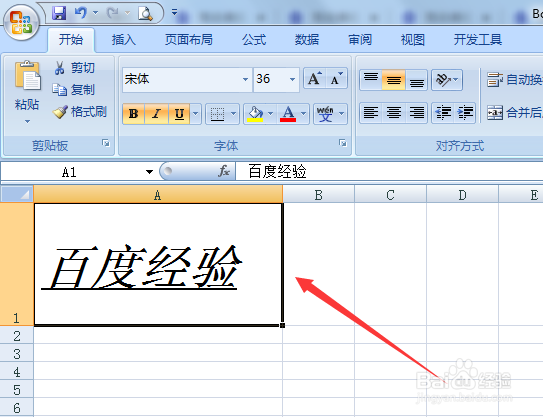Enable 自动换行 wrap text

click(x=514, y=80)
